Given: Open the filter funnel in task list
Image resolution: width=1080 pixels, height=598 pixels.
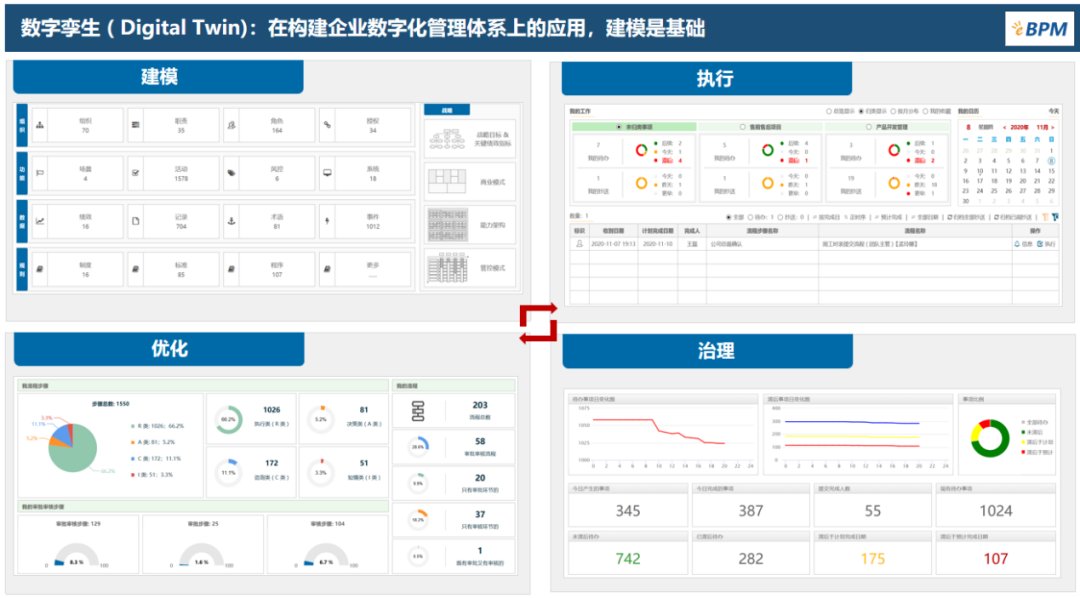Looking at the screenshot, I should (x=1055, y=216).
